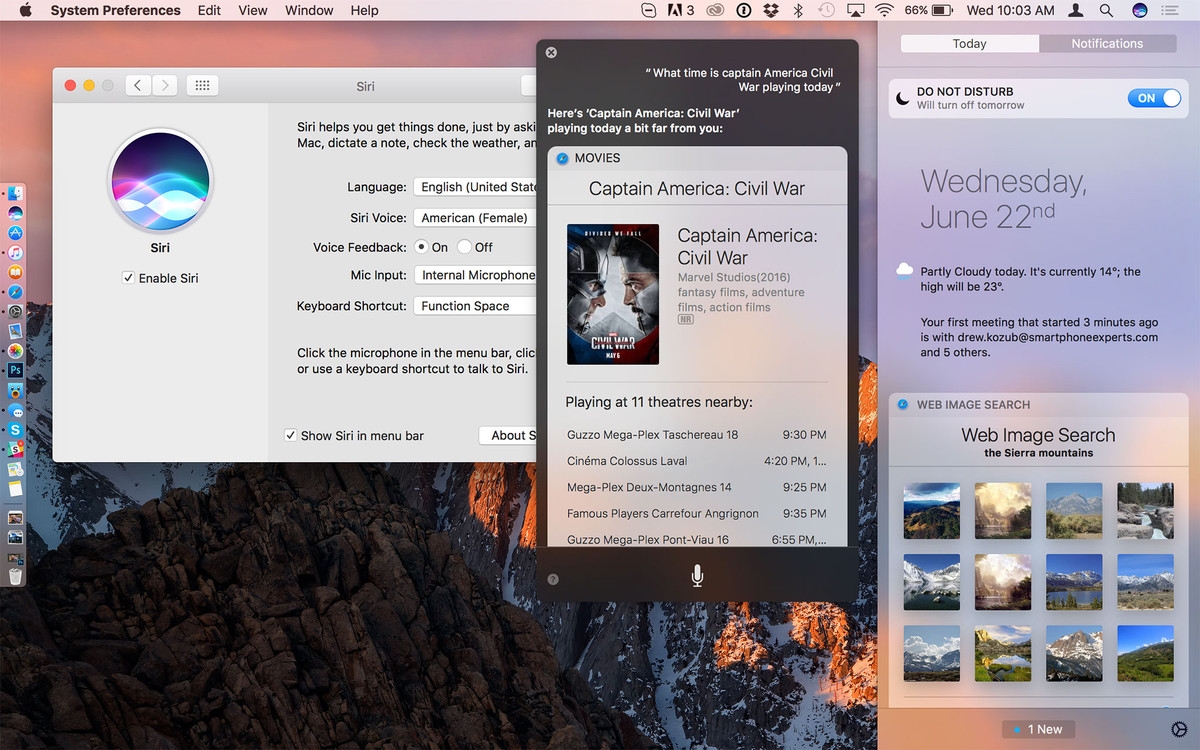Change the Siri Voice selection
The width and height of the screenshot is (1200, 750).
(475, 217)
